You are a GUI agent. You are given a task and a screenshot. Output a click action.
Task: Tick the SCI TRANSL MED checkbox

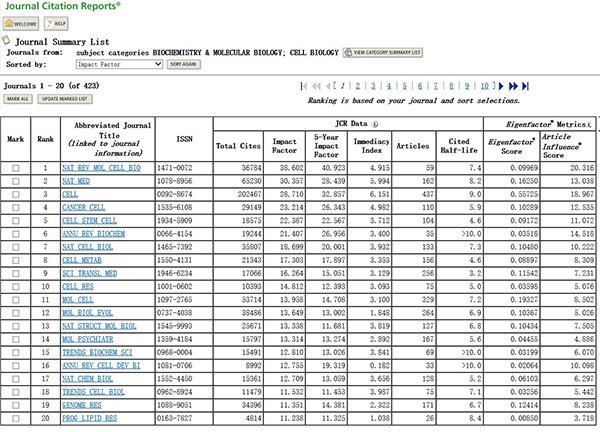tap(16, 274)
